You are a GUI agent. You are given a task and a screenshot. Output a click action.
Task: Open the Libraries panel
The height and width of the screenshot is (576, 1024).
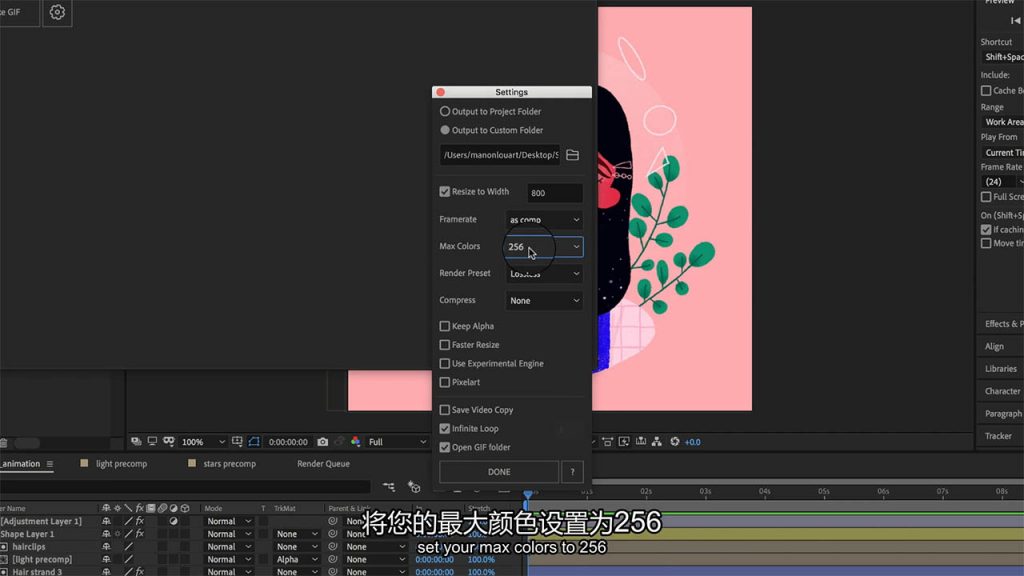click(x=1000, y=369)
